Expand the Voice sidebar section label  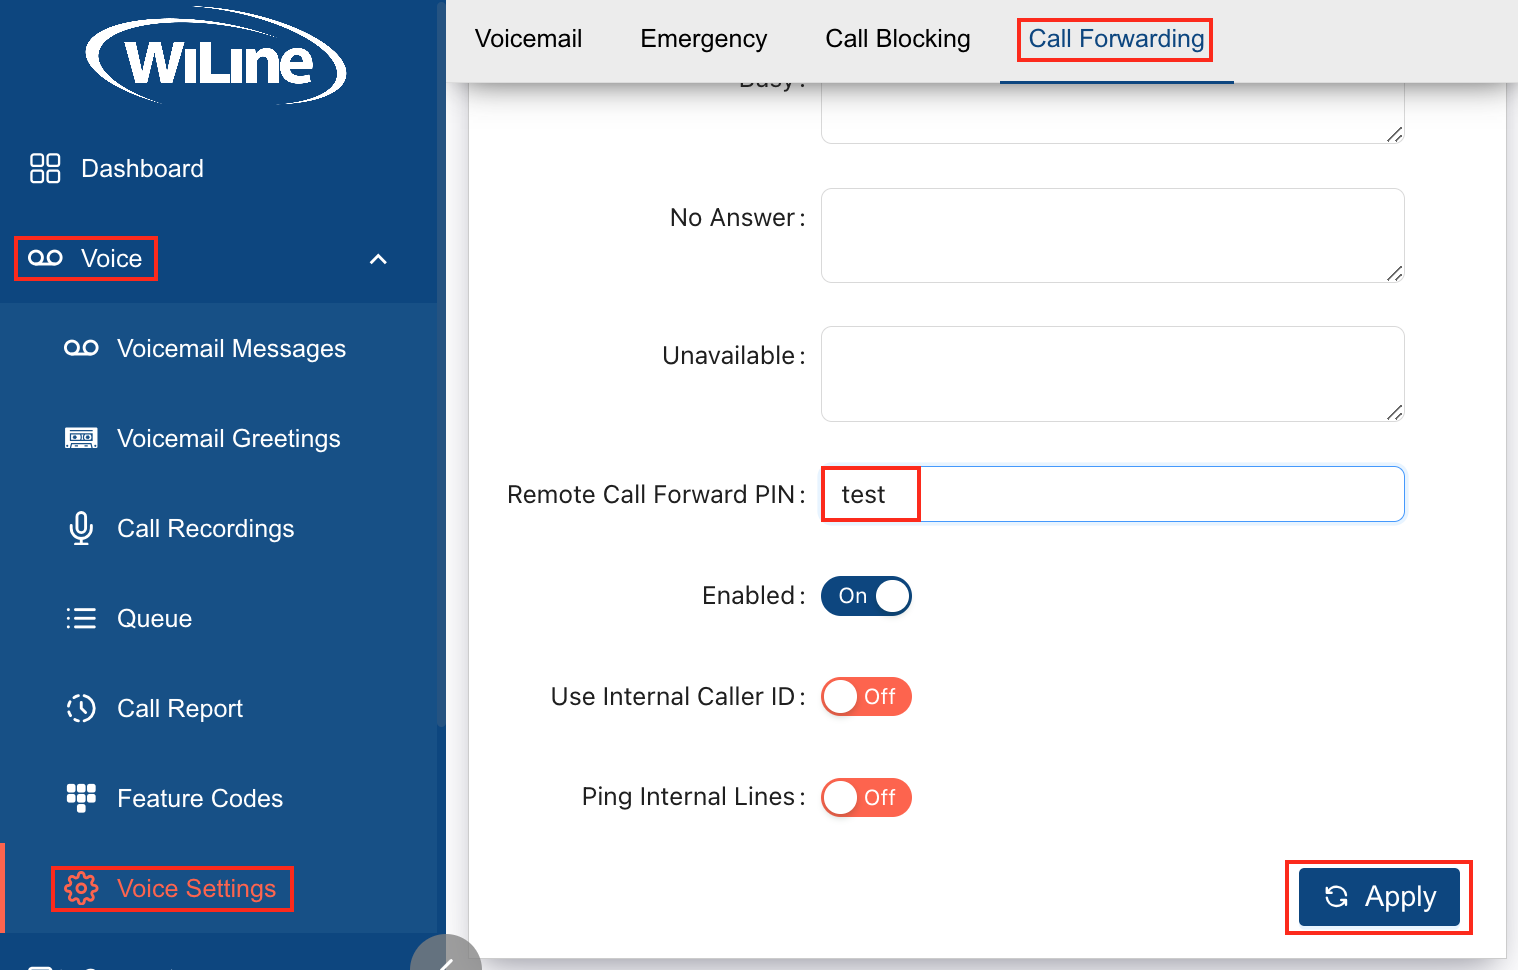coord(112,259)
